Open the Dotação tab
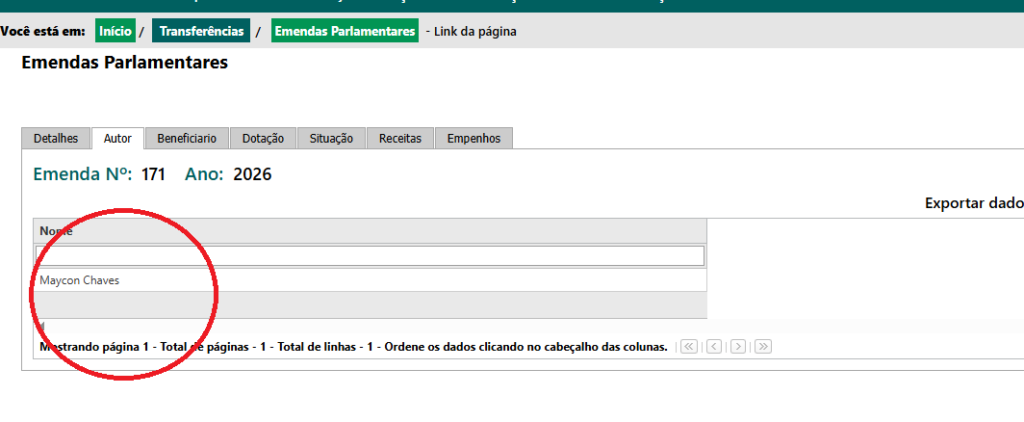The height and width of the screenshot is (422, 1024). [263, 139]
